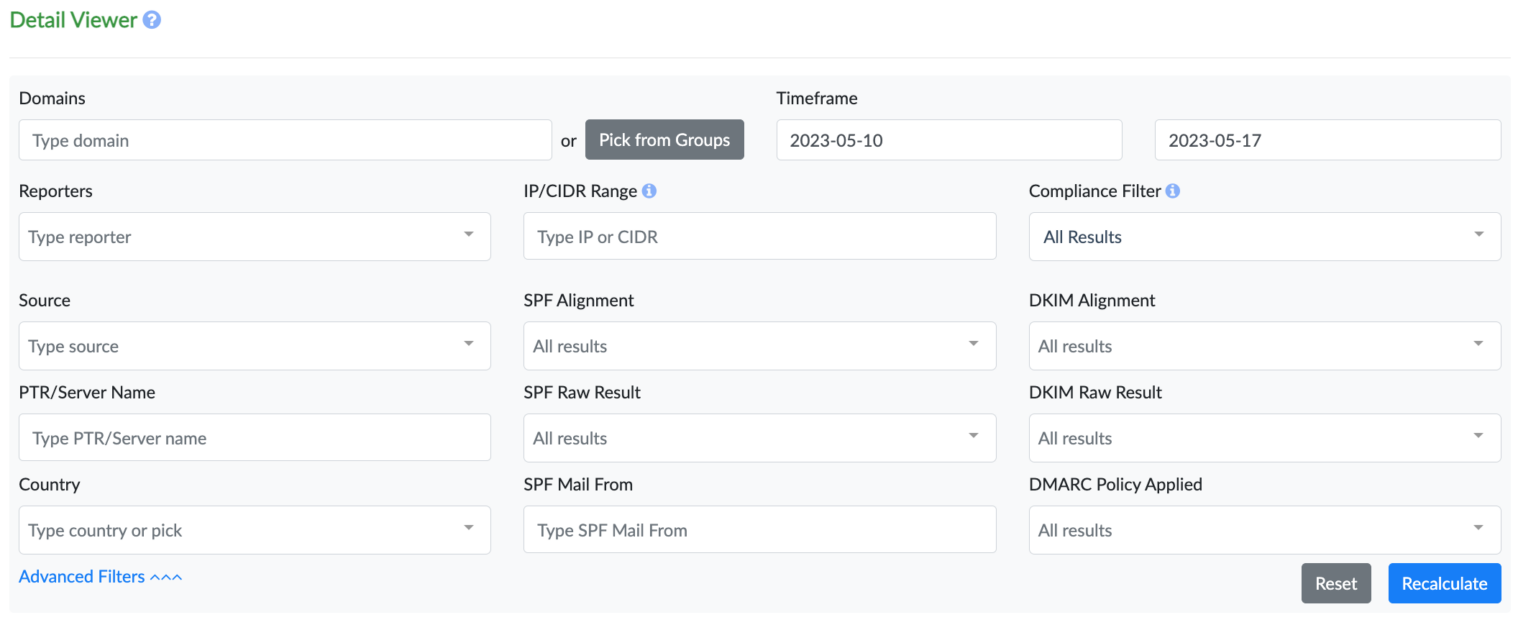Expand the DMARC Policy Applied dropdown

[1264, 529]
